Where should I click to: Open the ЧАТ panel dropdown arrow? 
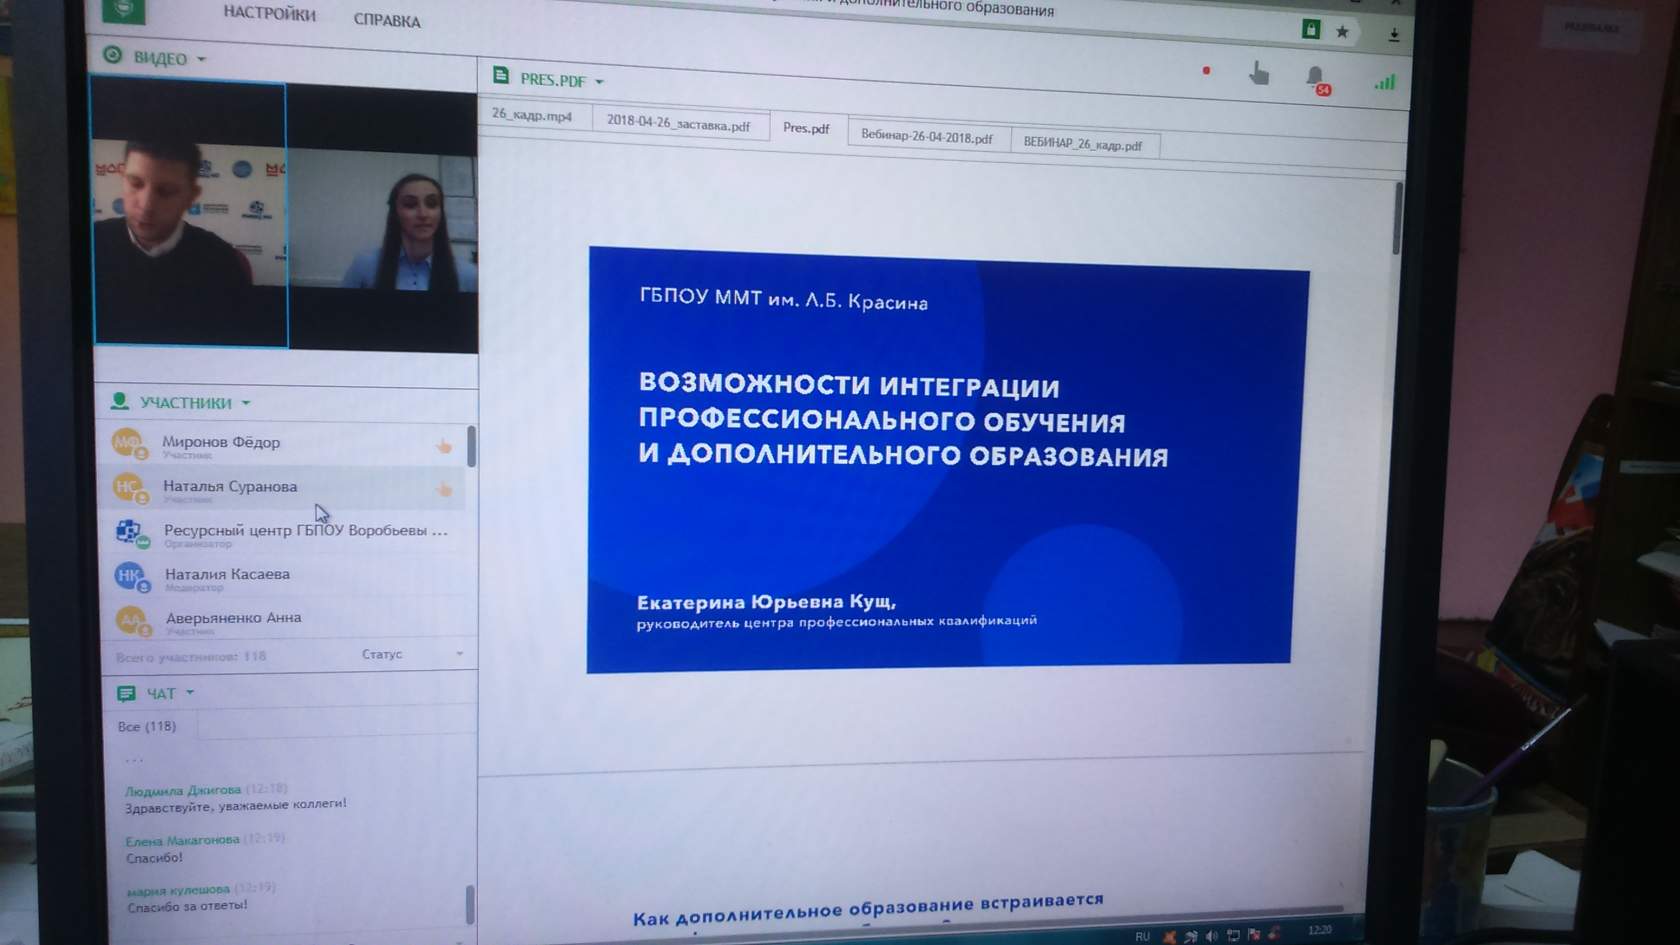(190, 693)
